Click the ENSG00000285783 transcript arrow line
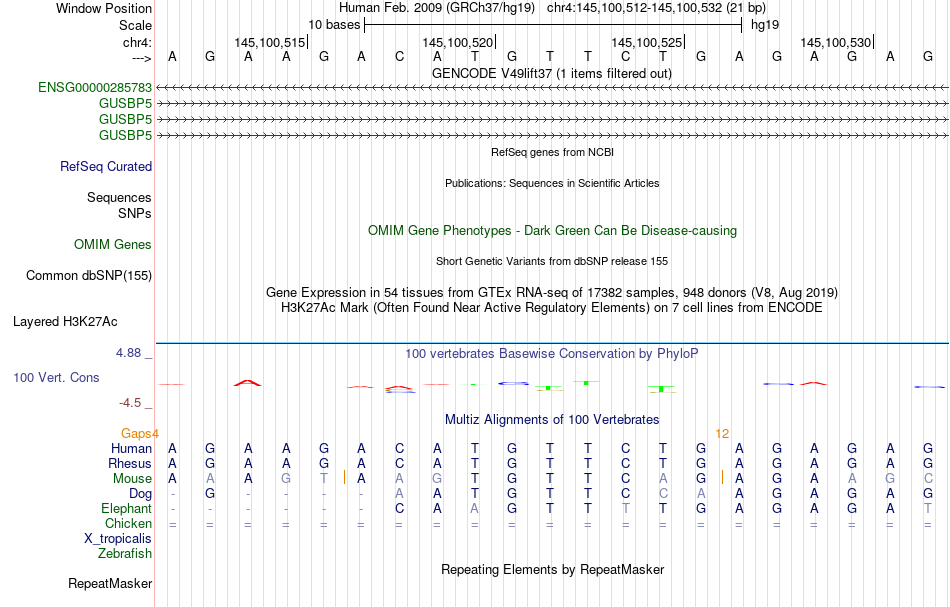The width and height of the screenshot is (950, 607). tap(552, 88)
